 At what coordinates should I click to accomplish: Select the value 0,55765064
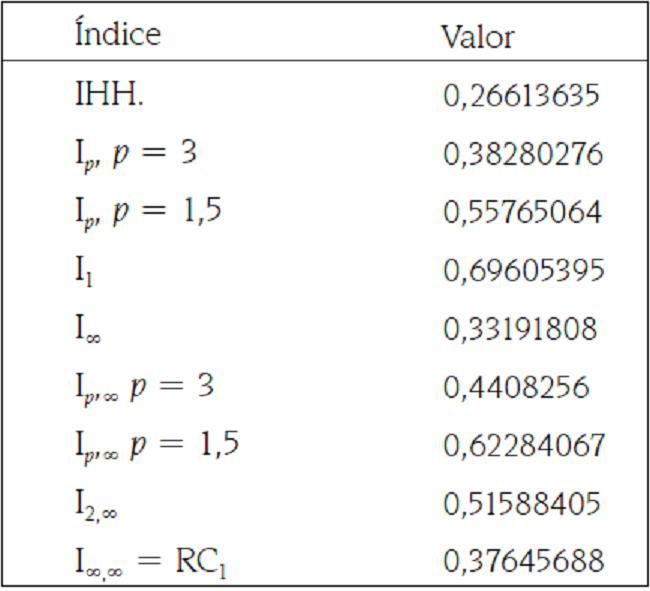coord(522,212)
